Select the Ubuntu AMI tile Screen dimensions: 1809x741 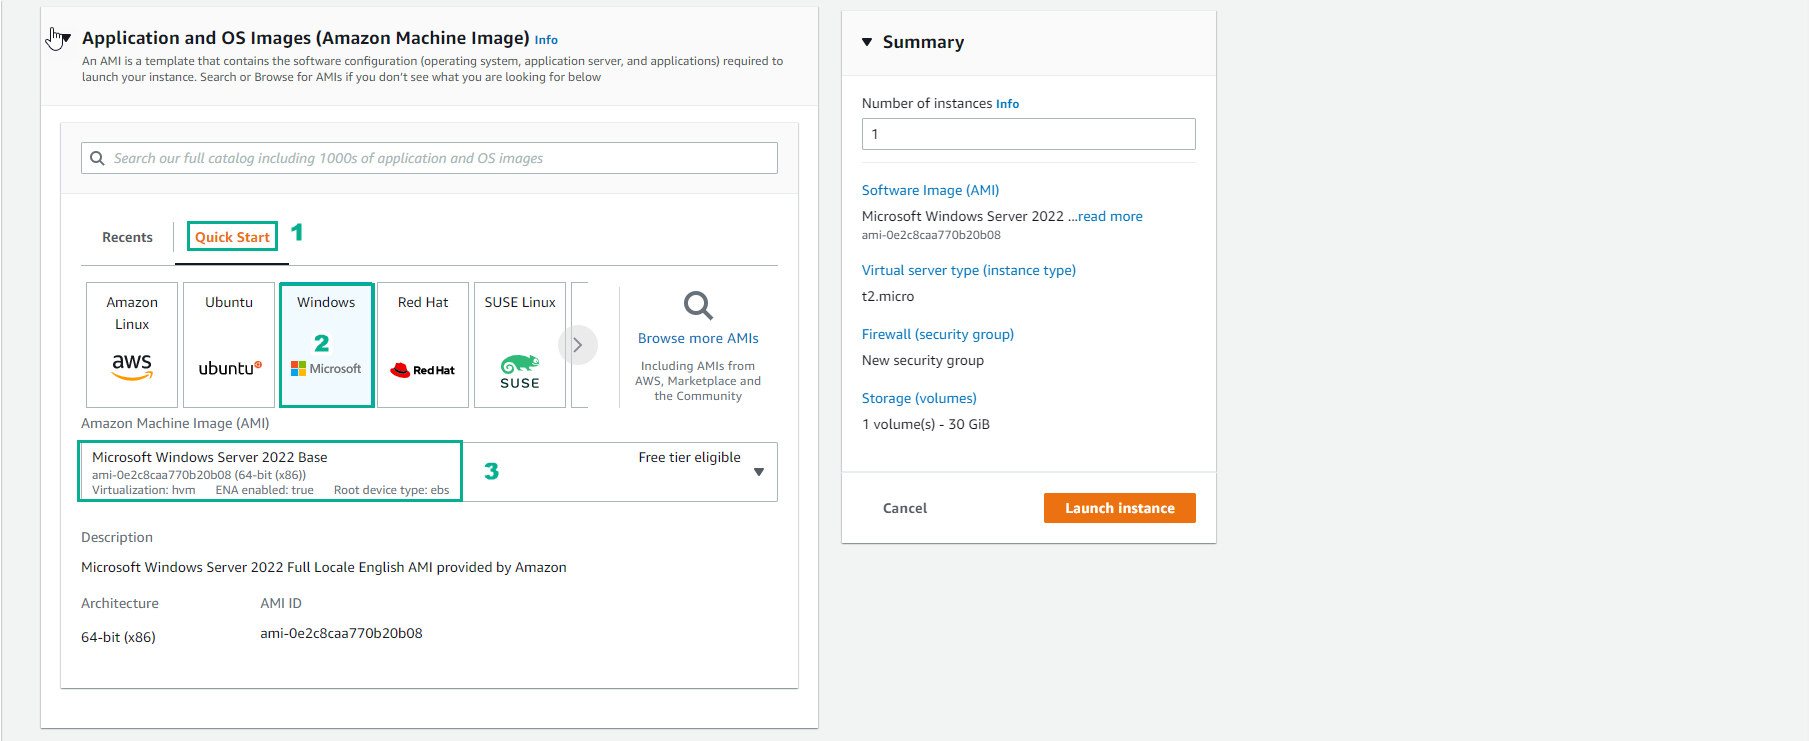pos(228,344)
